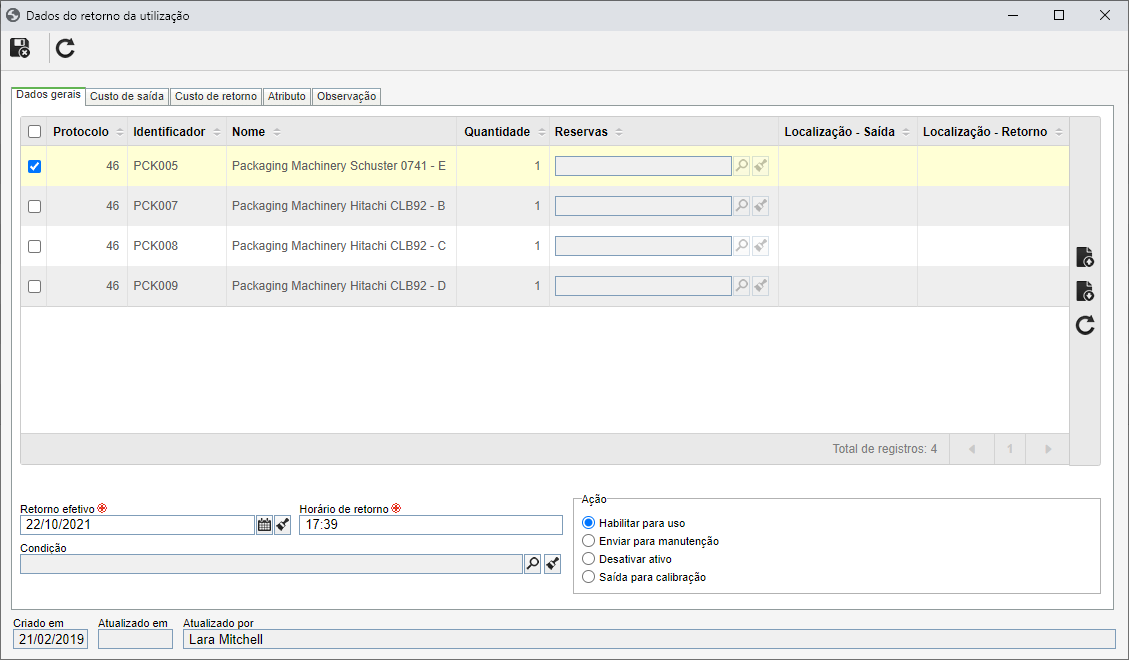The width and height of the screenshot is (1129, 660).
Task: Click page number 1 in pager
Action: [1010, 449]
